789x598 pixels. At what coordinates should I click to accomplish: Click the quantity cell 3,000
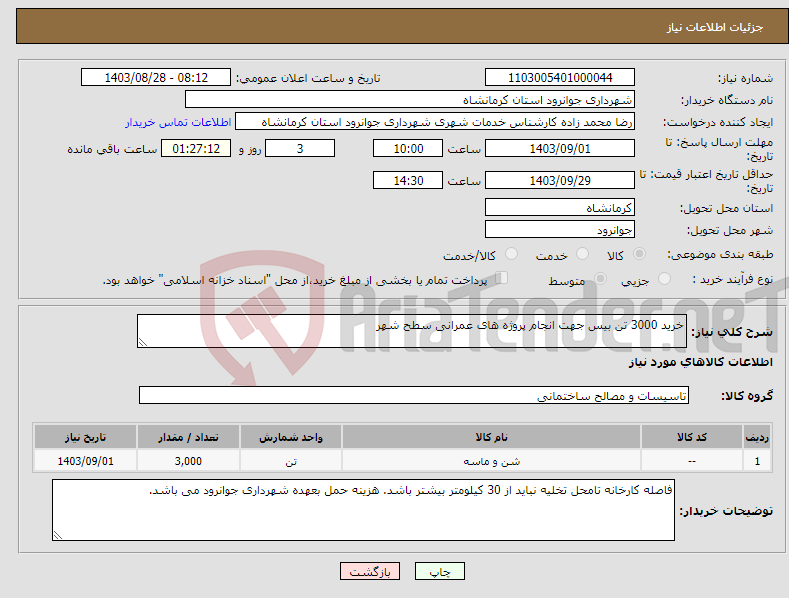(188, 461)
